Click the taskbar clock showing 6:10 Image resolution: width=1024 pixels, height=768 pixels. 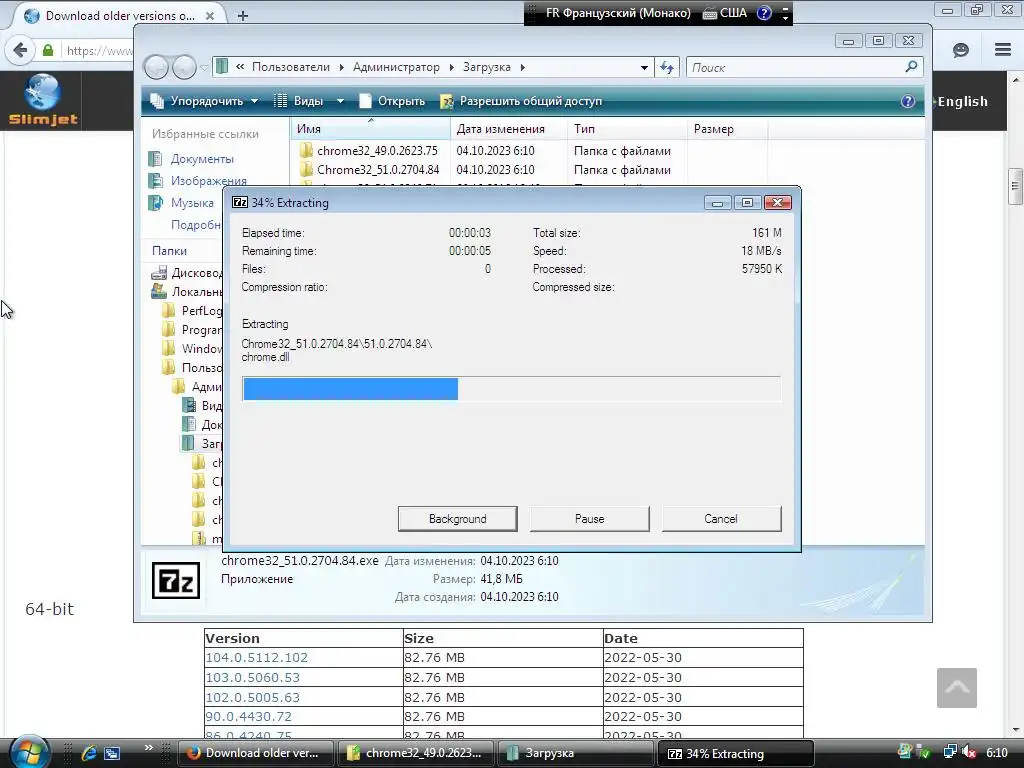point(997,753)
